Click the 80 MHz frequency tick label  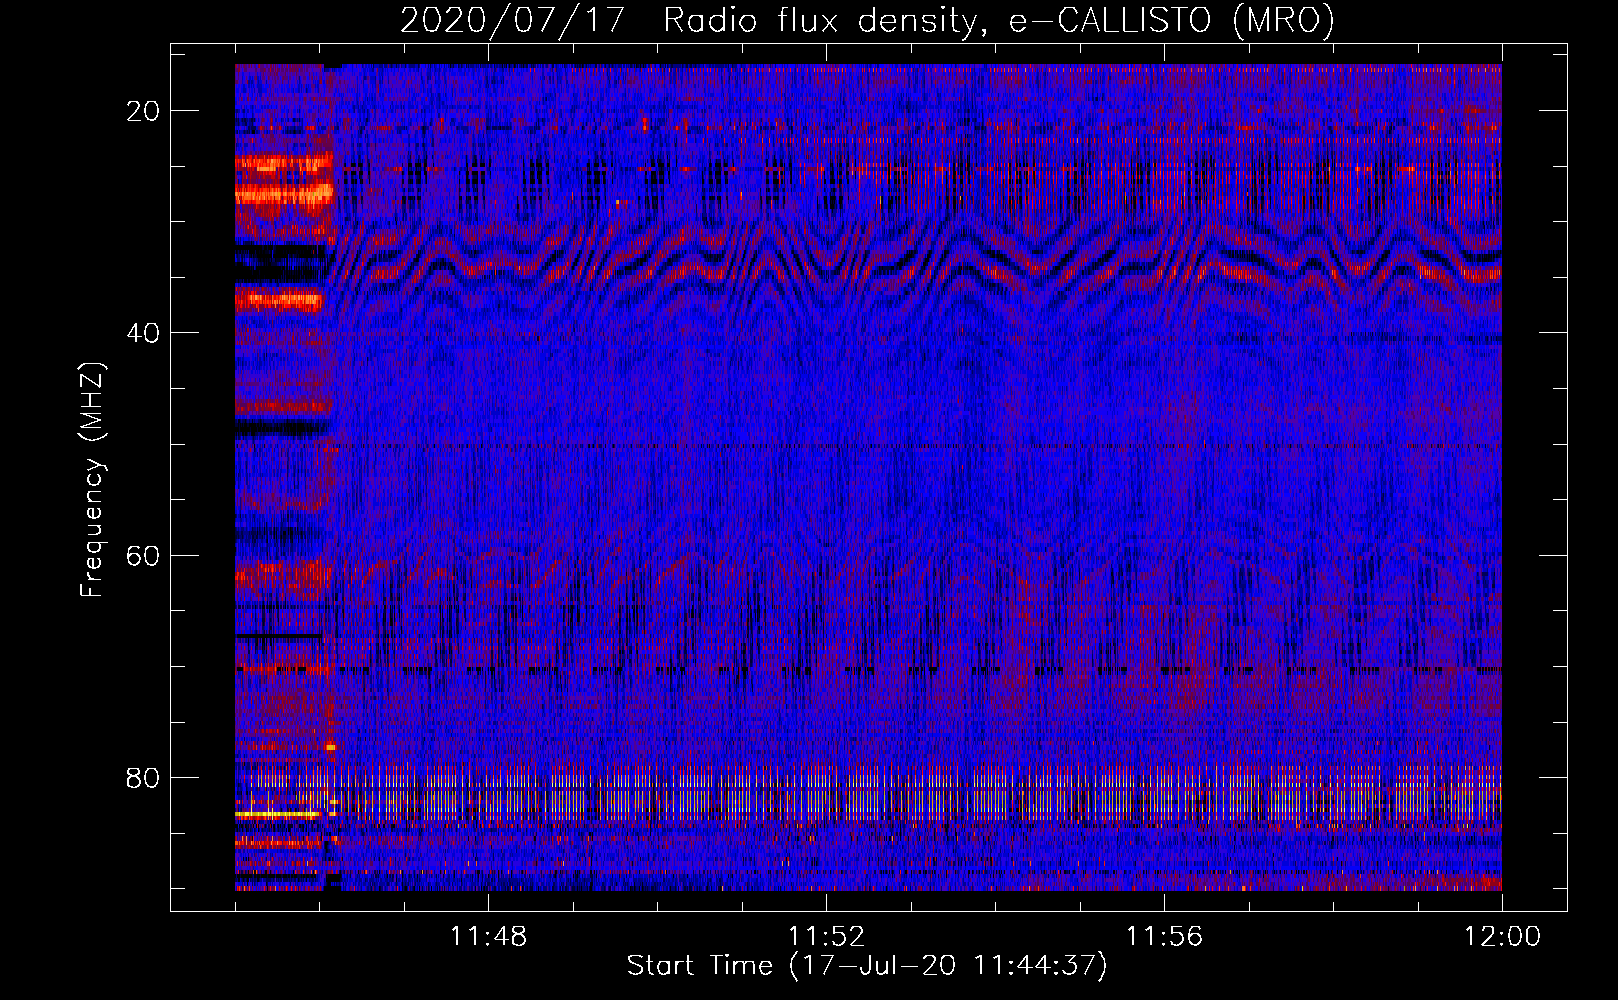[143, 778]
